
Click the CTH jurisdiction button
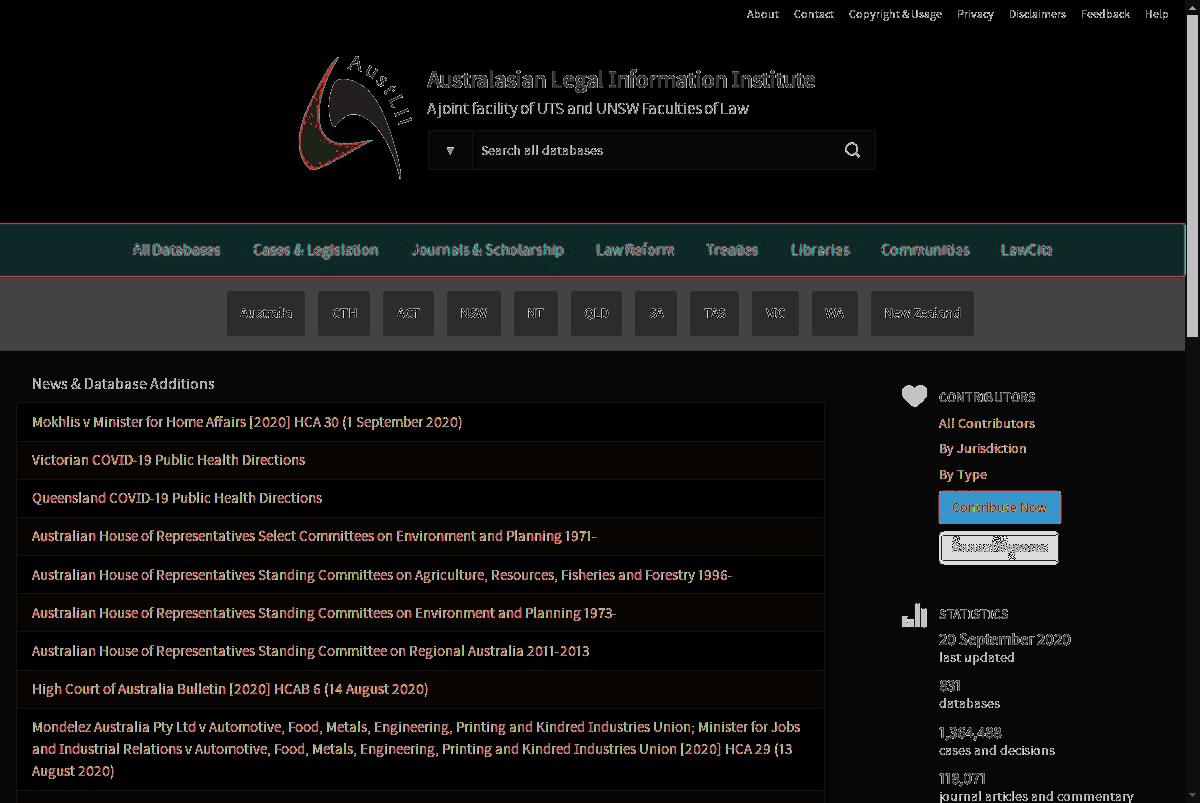[344, 313]
